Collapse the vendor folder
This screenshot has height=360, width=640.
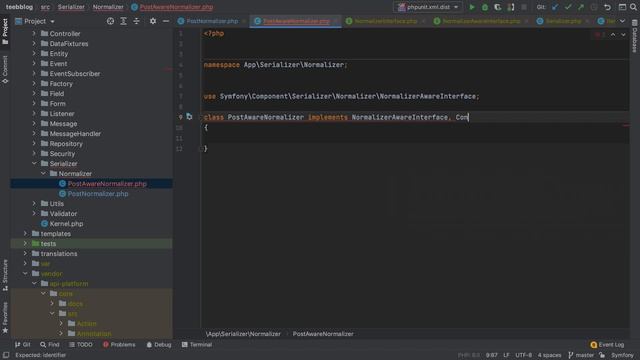(25, 273)
